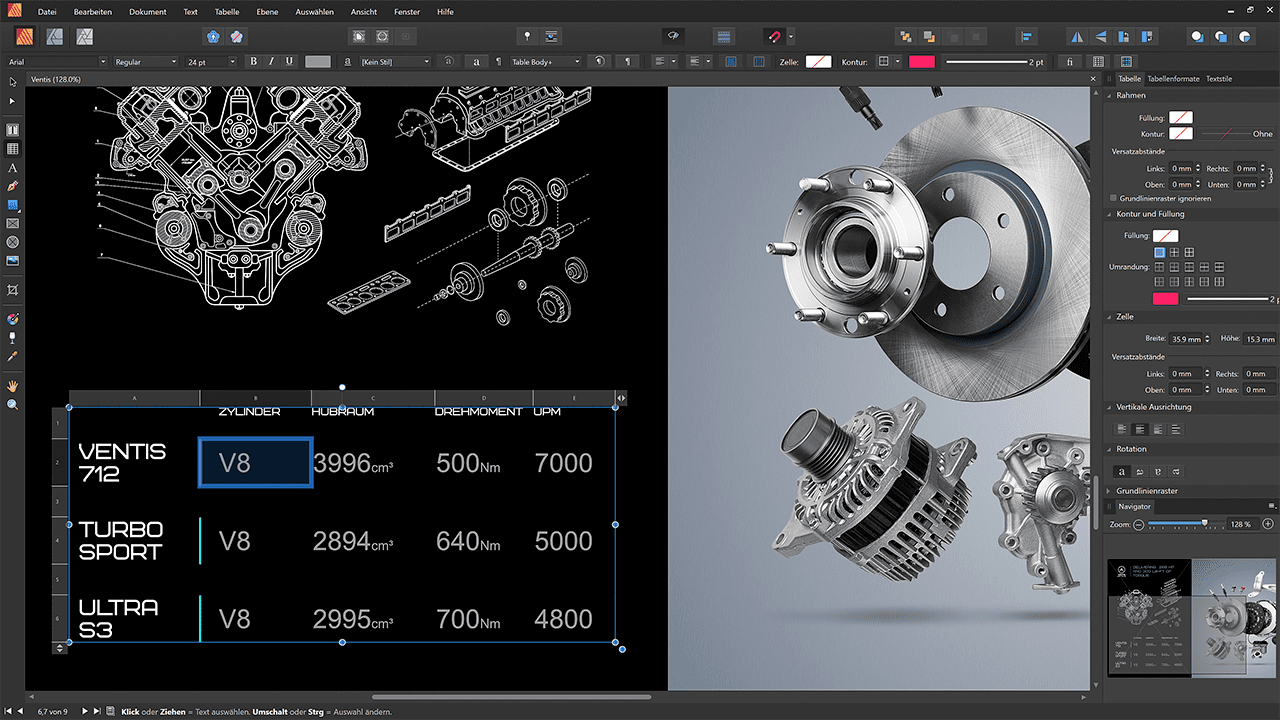The width and height of the screenshot is (1280, 720).
Task: Select the Table tool in left toolbar
Action: (13, 149)
